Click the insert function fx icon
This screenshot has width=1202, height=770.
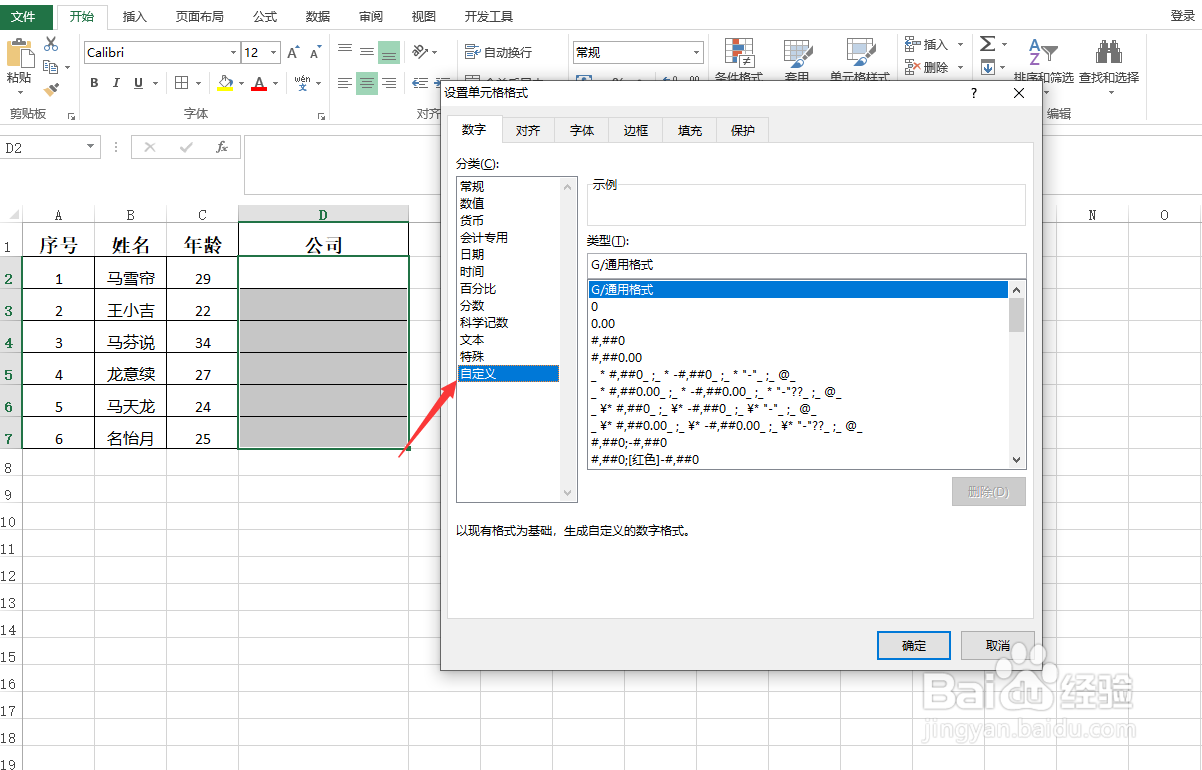click(x=222, y=147)
